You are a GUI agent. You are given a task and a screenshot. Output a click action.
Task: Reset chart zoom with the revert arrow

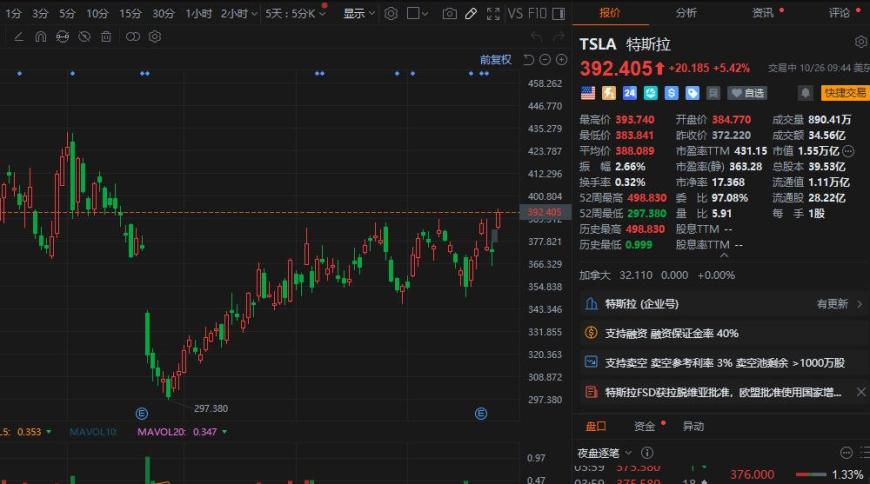point(529,59)
